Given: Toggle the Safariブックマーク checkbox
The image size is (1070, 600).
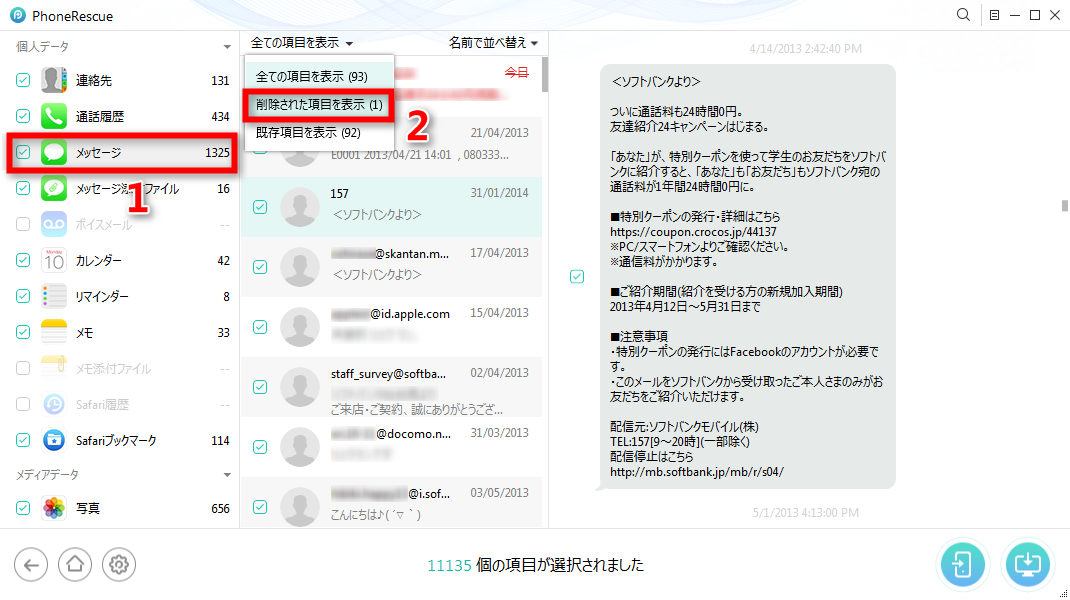Looking at the screenshot, I should click(23, 440).
